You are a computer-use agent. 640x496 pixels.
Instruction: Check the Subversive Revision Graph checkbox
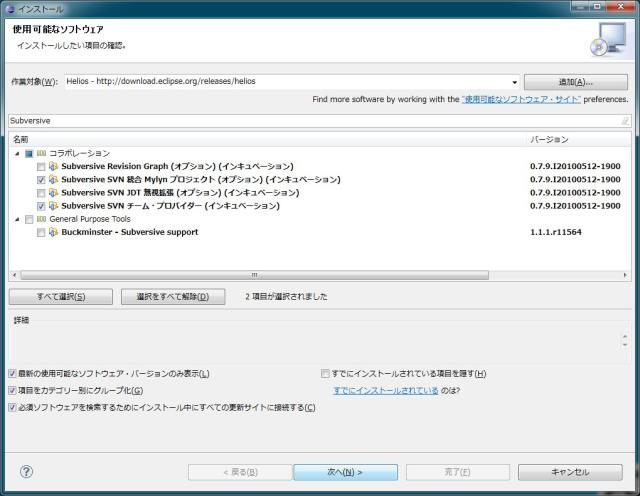pyautogui.click(x=41, y=166)
